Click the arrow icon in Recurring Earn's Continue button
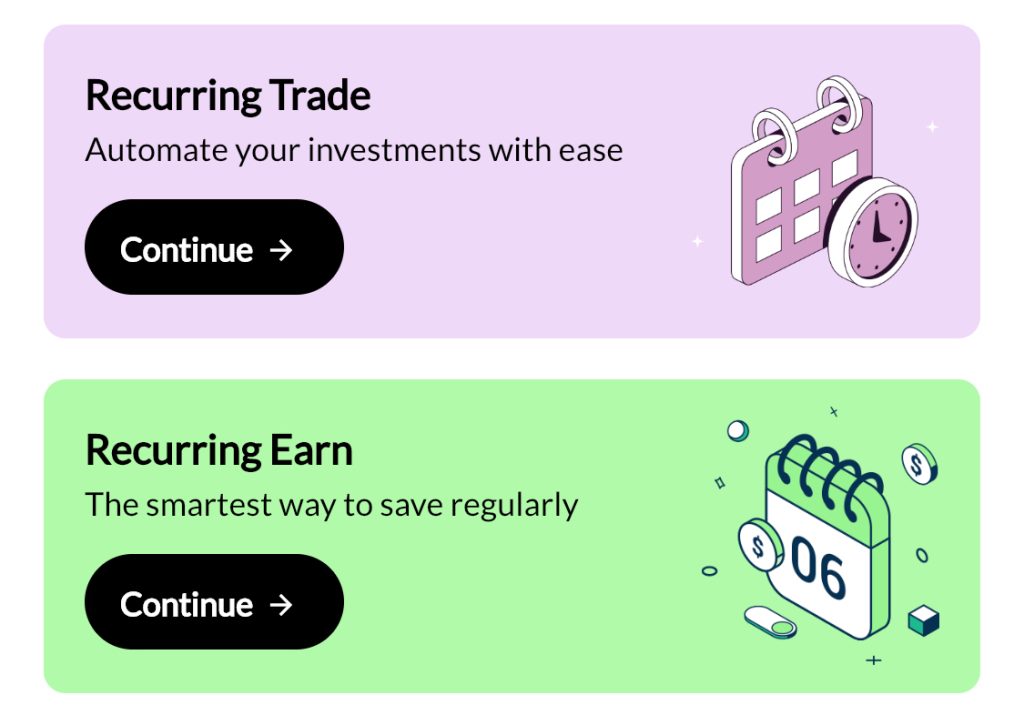1024x705 pixels. [x=281, y=604]
